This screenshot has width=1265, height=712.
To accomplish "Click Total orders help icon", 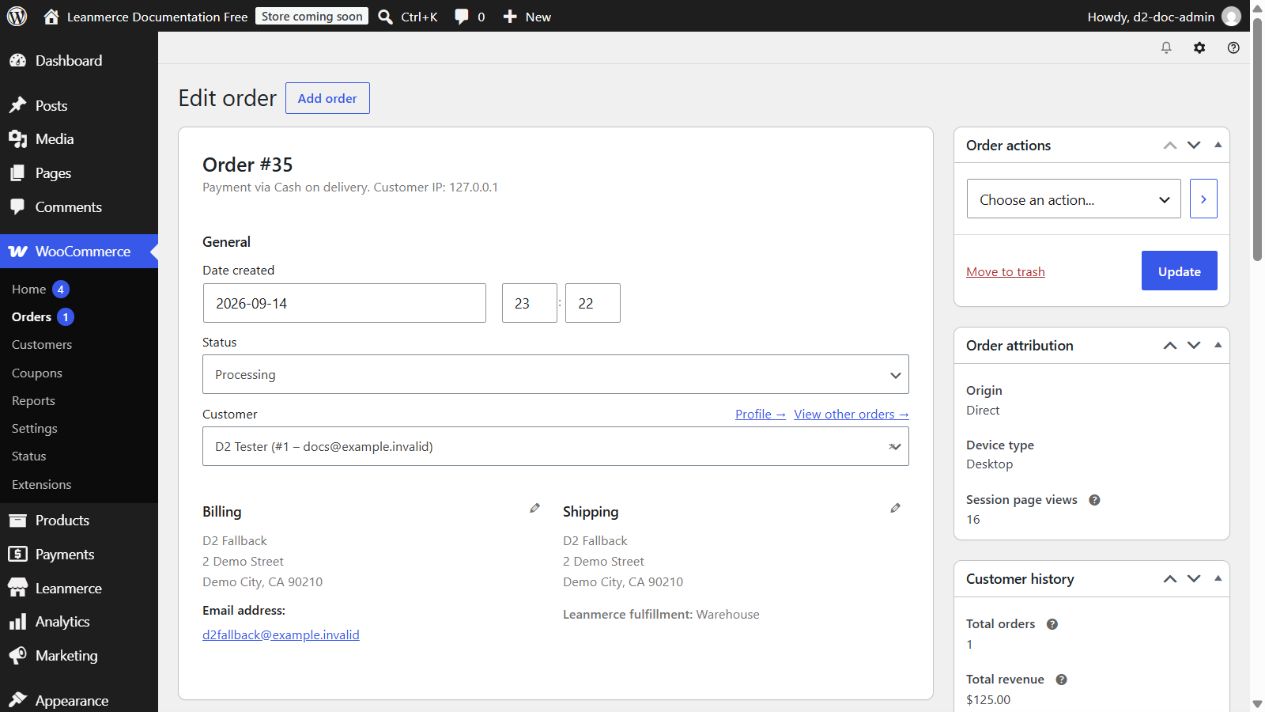I will point(1052,624).
